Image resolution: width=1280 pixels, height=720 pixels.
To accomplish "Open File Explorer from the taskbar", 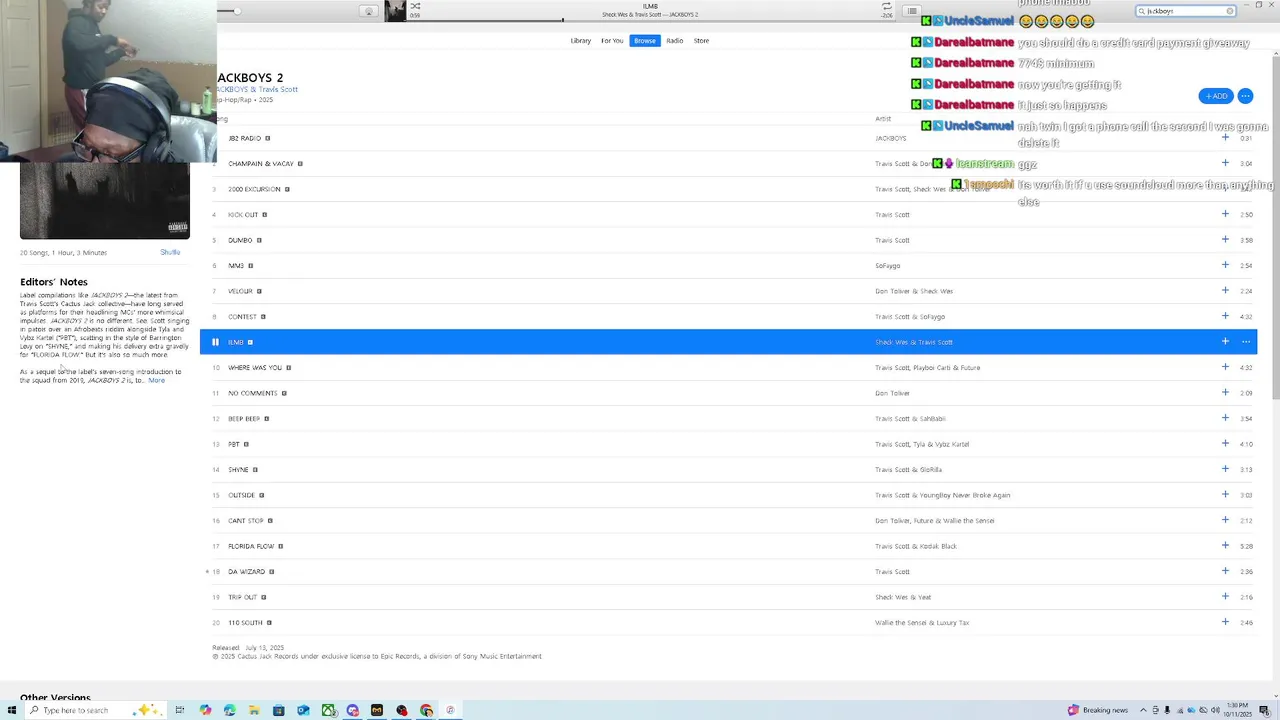I will [x=254, y=710].
